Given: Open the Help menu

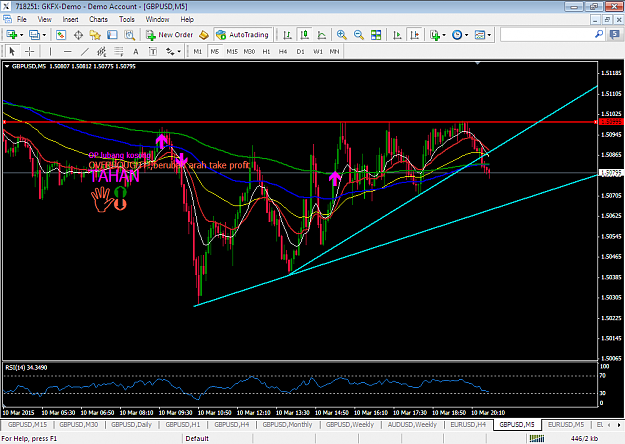Looking at the screenshot, I should pyautogui.click(x=187, y=19).
